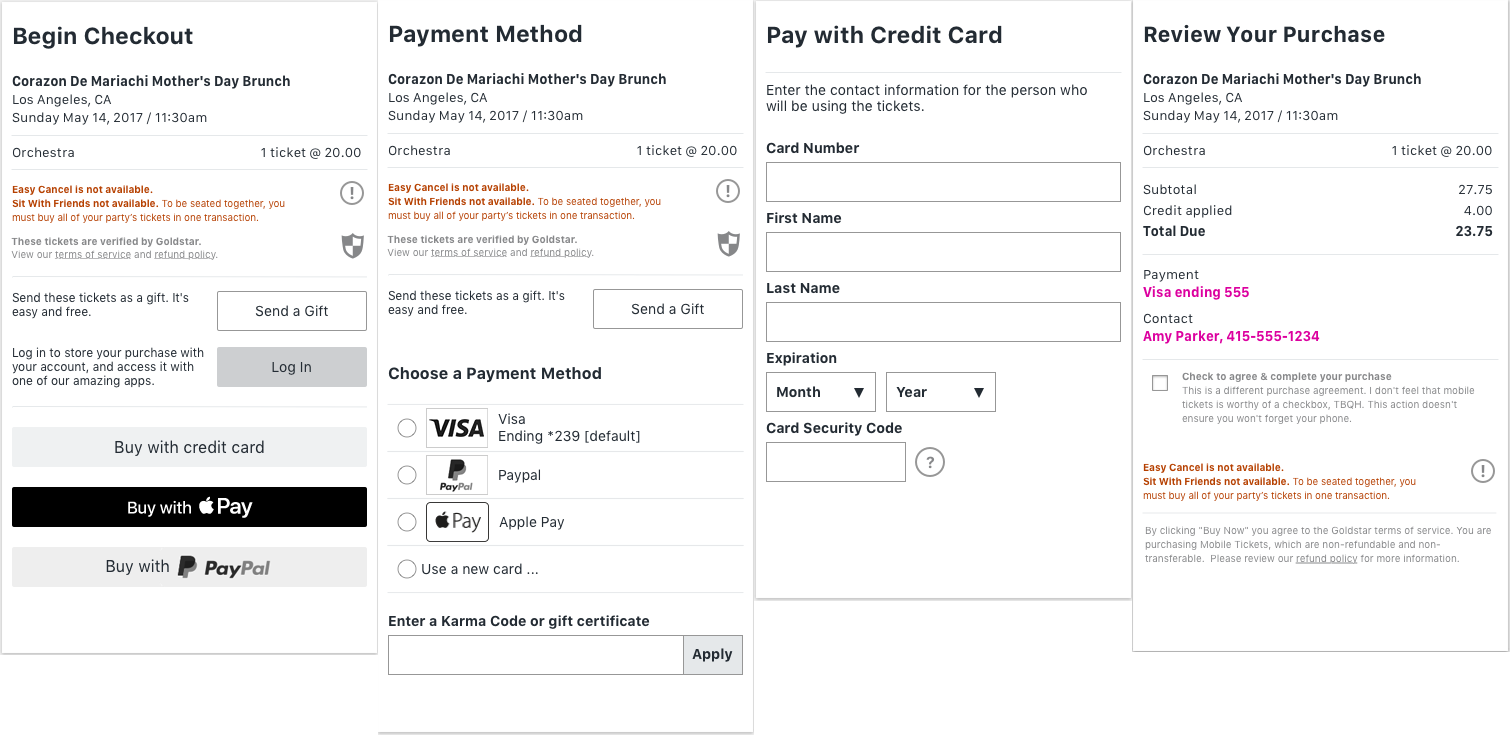This screenshot has height=735, width=1510.
Task: Click the alert icon in Review Your Purchase
Action: click(x=1483, y=471)
